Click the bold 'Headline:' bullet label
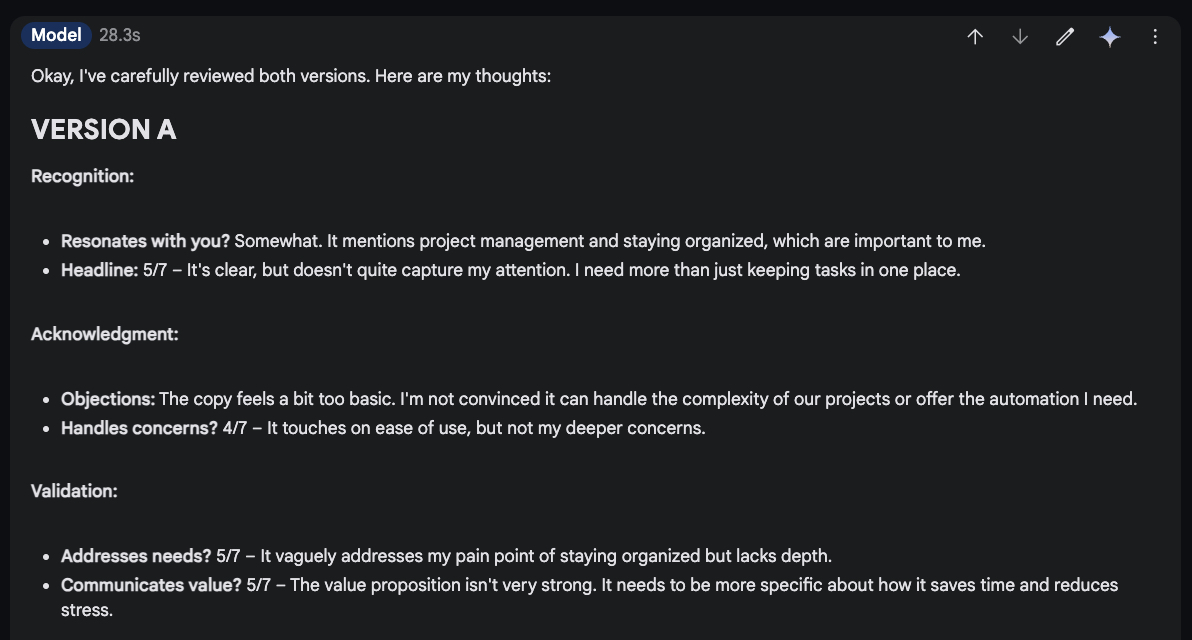1192x640 pixels. coord(100,270)
